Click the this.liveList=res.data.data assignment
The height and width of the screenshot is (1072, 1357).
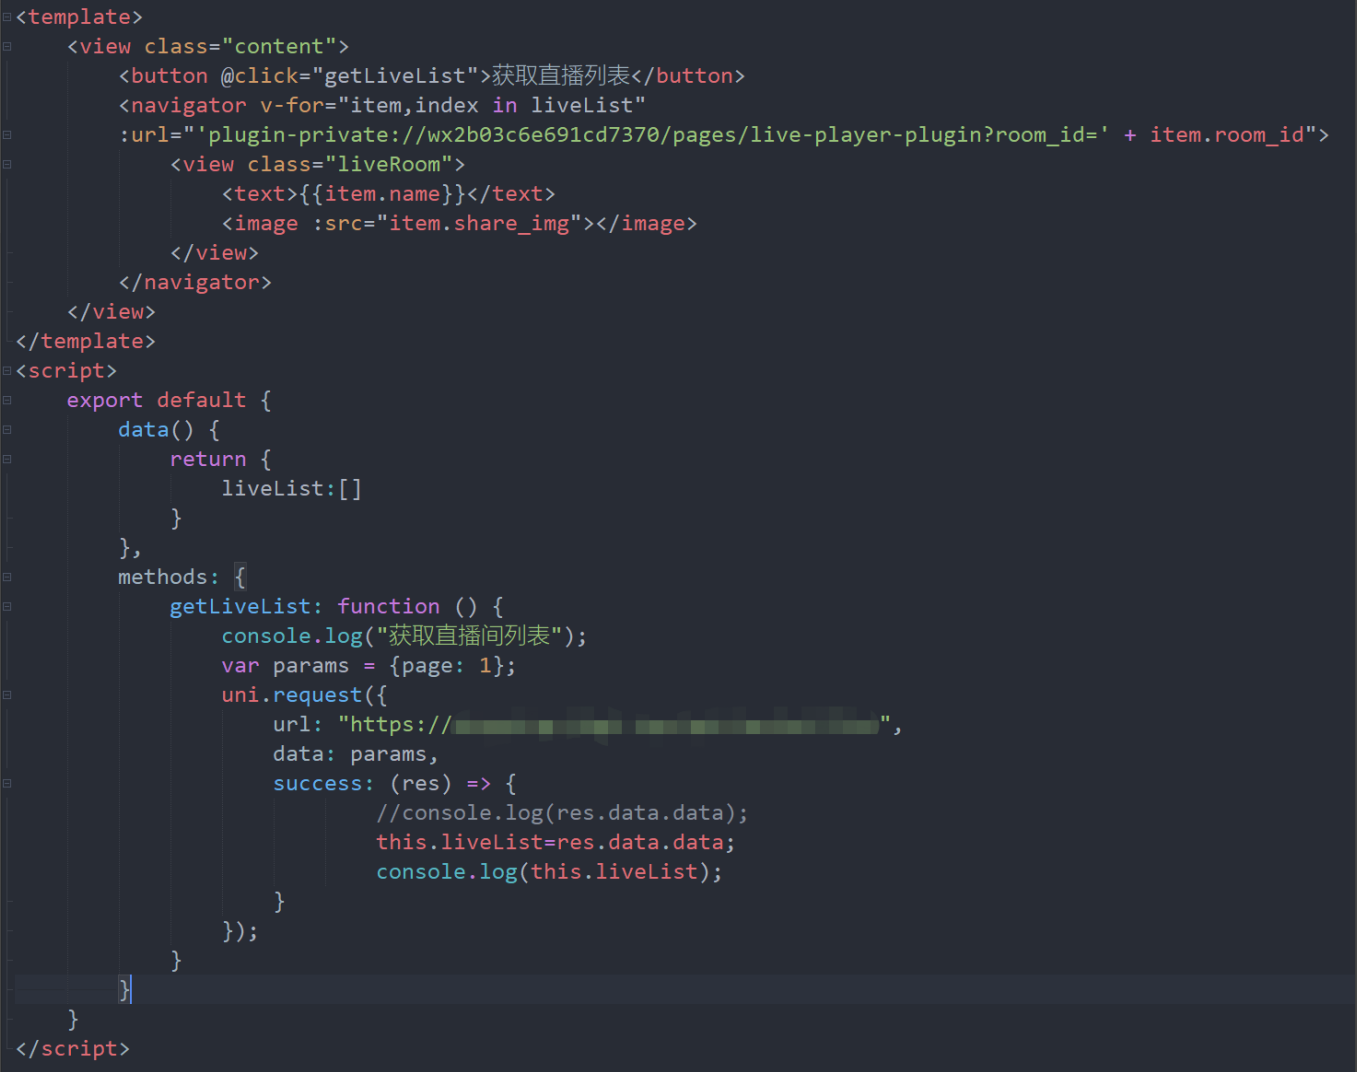[x=556, y=843]
